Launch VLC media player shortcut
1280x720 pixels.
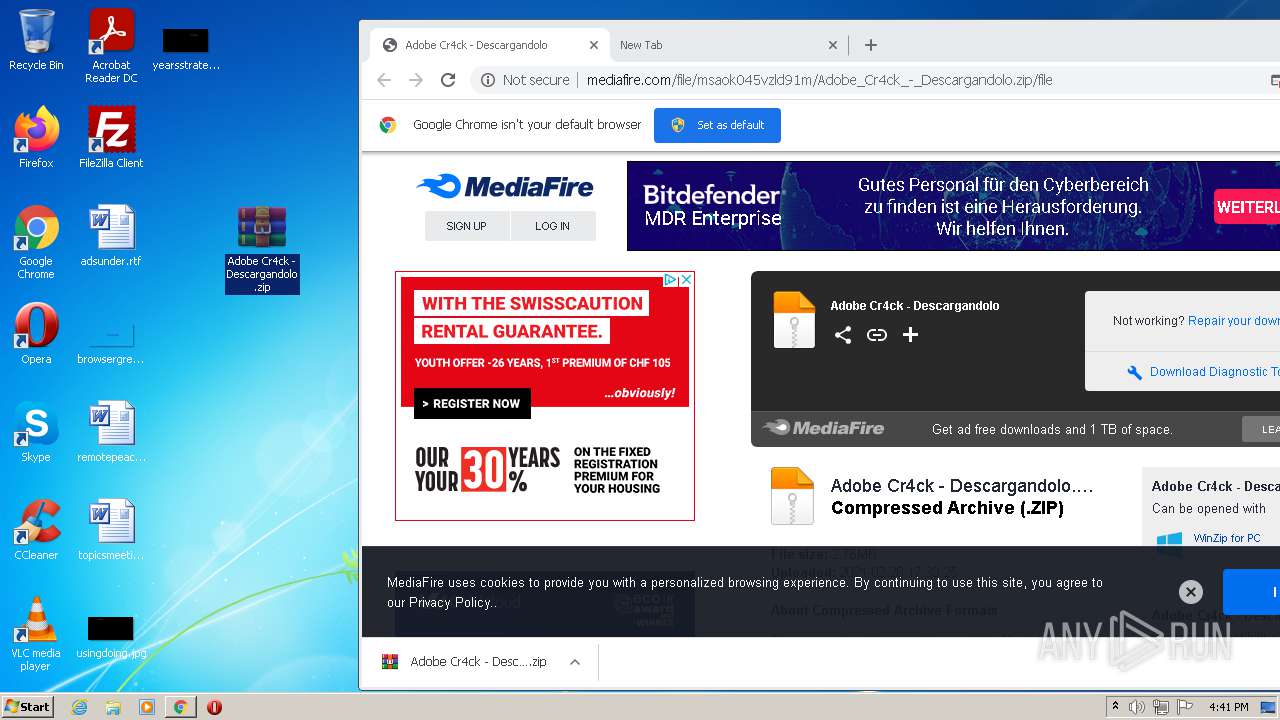(36, 634)
